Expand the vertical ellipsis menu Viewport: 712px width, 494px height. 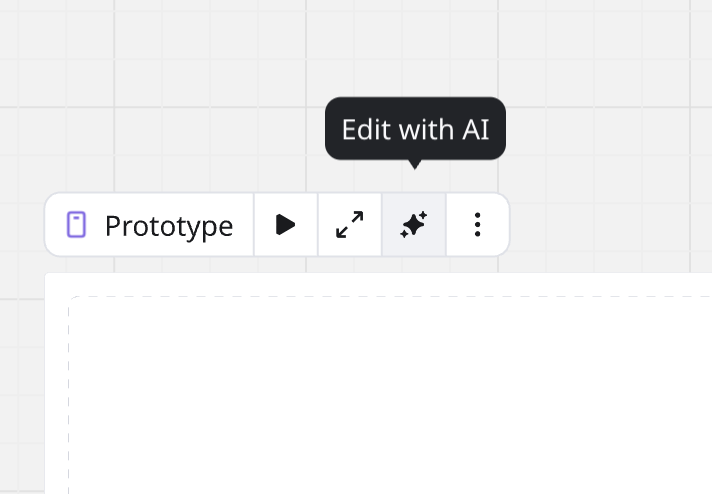pyautogui.click(x=478, y=225)
